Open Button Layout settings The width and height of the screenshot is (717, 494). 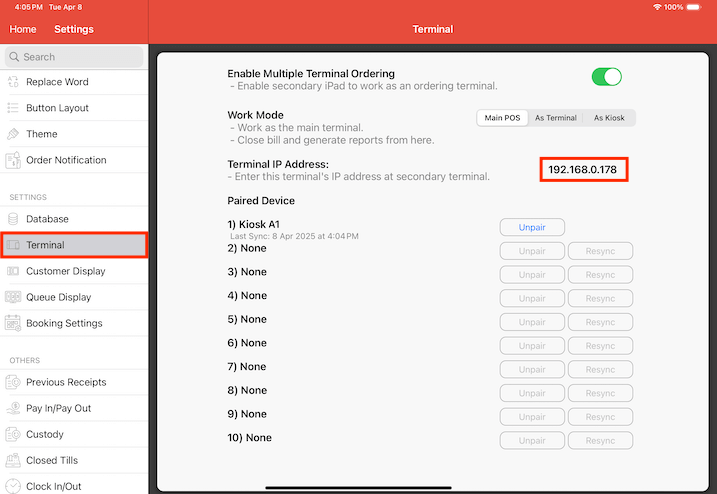pos(74,108)
